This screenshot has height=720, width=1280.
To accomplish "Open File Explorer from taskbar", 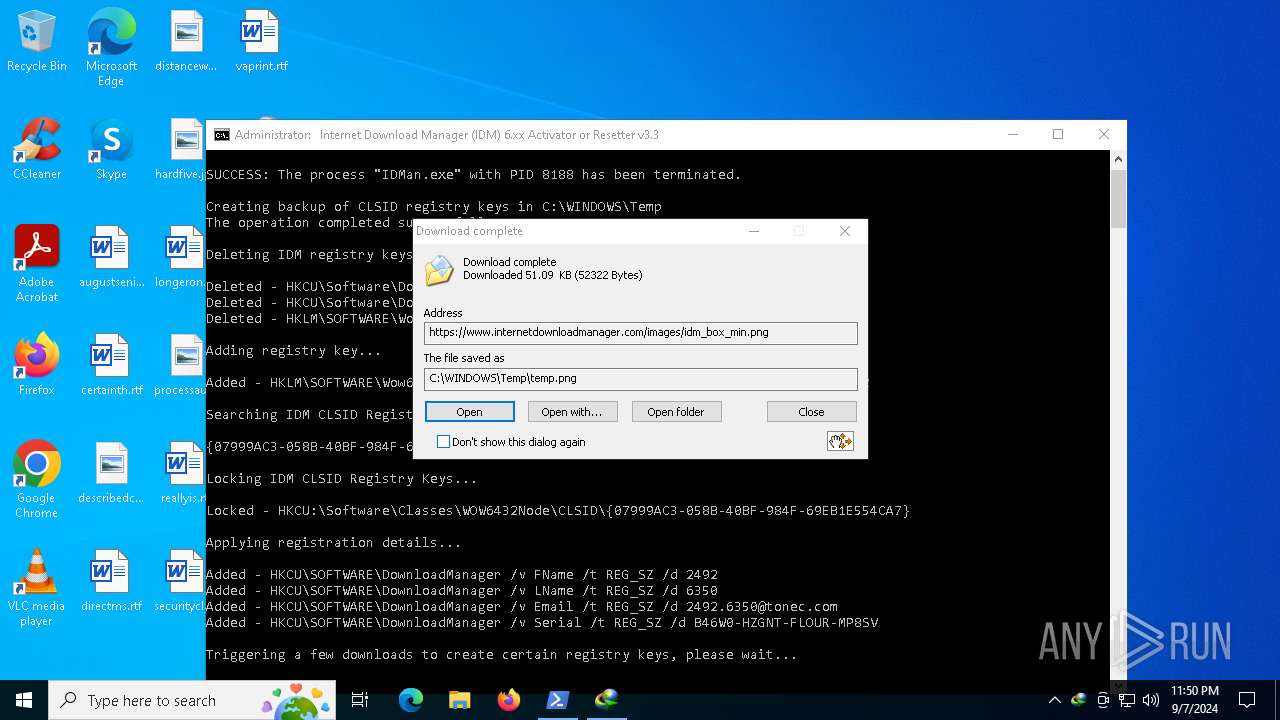I will [460, 700].
